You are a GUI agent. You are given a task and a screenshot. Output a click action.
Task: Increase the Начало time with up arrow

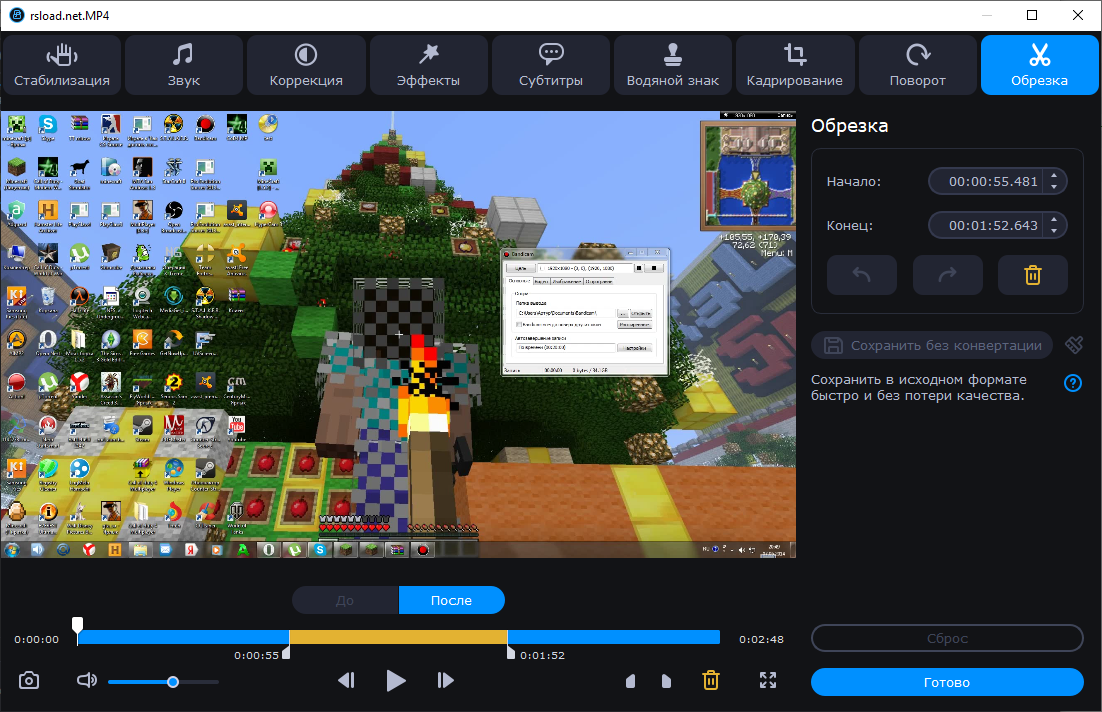click(1054, 176)
